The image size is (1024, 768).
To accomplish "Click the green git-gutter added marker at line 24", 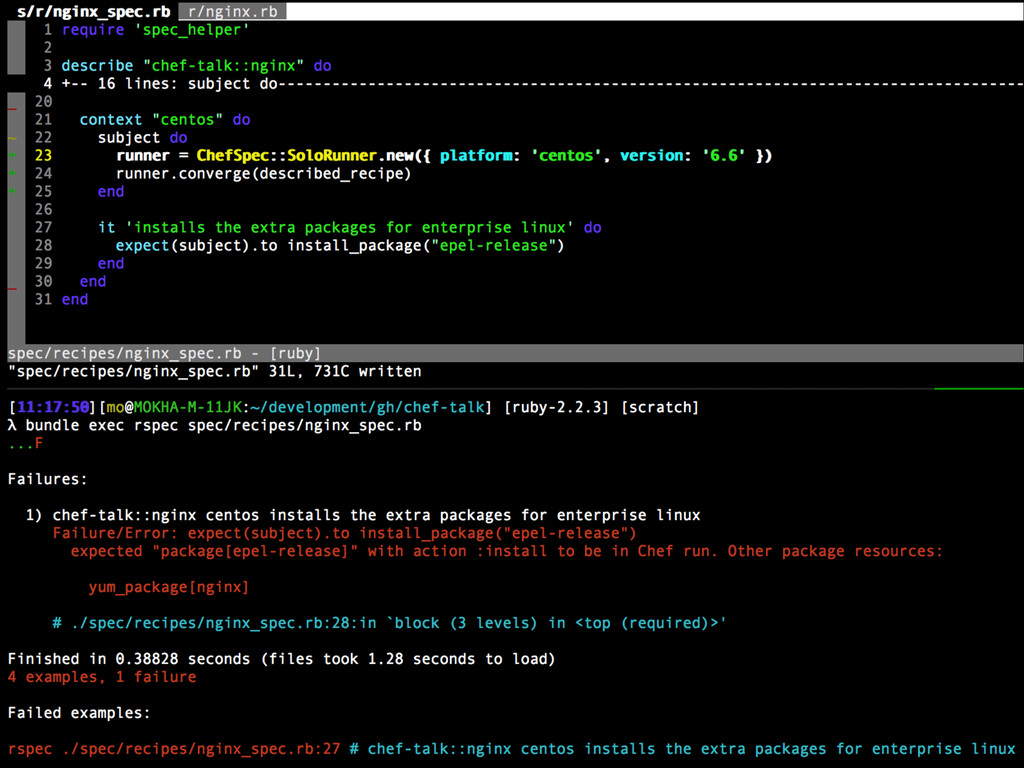I will [12, 173].
